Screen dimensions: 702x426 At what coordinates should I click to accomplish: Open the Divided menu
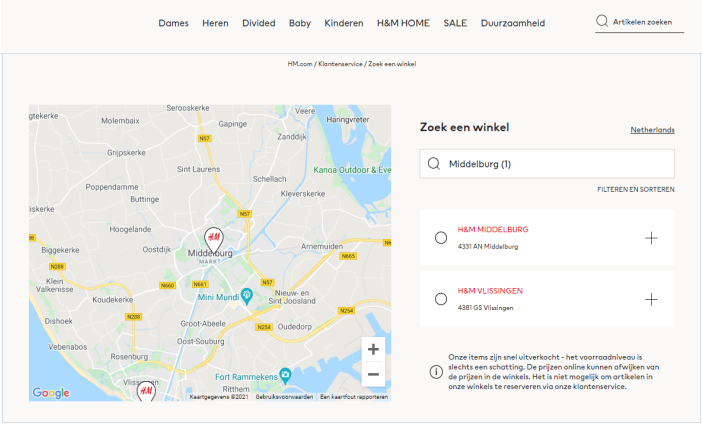(x=259, y=23)
